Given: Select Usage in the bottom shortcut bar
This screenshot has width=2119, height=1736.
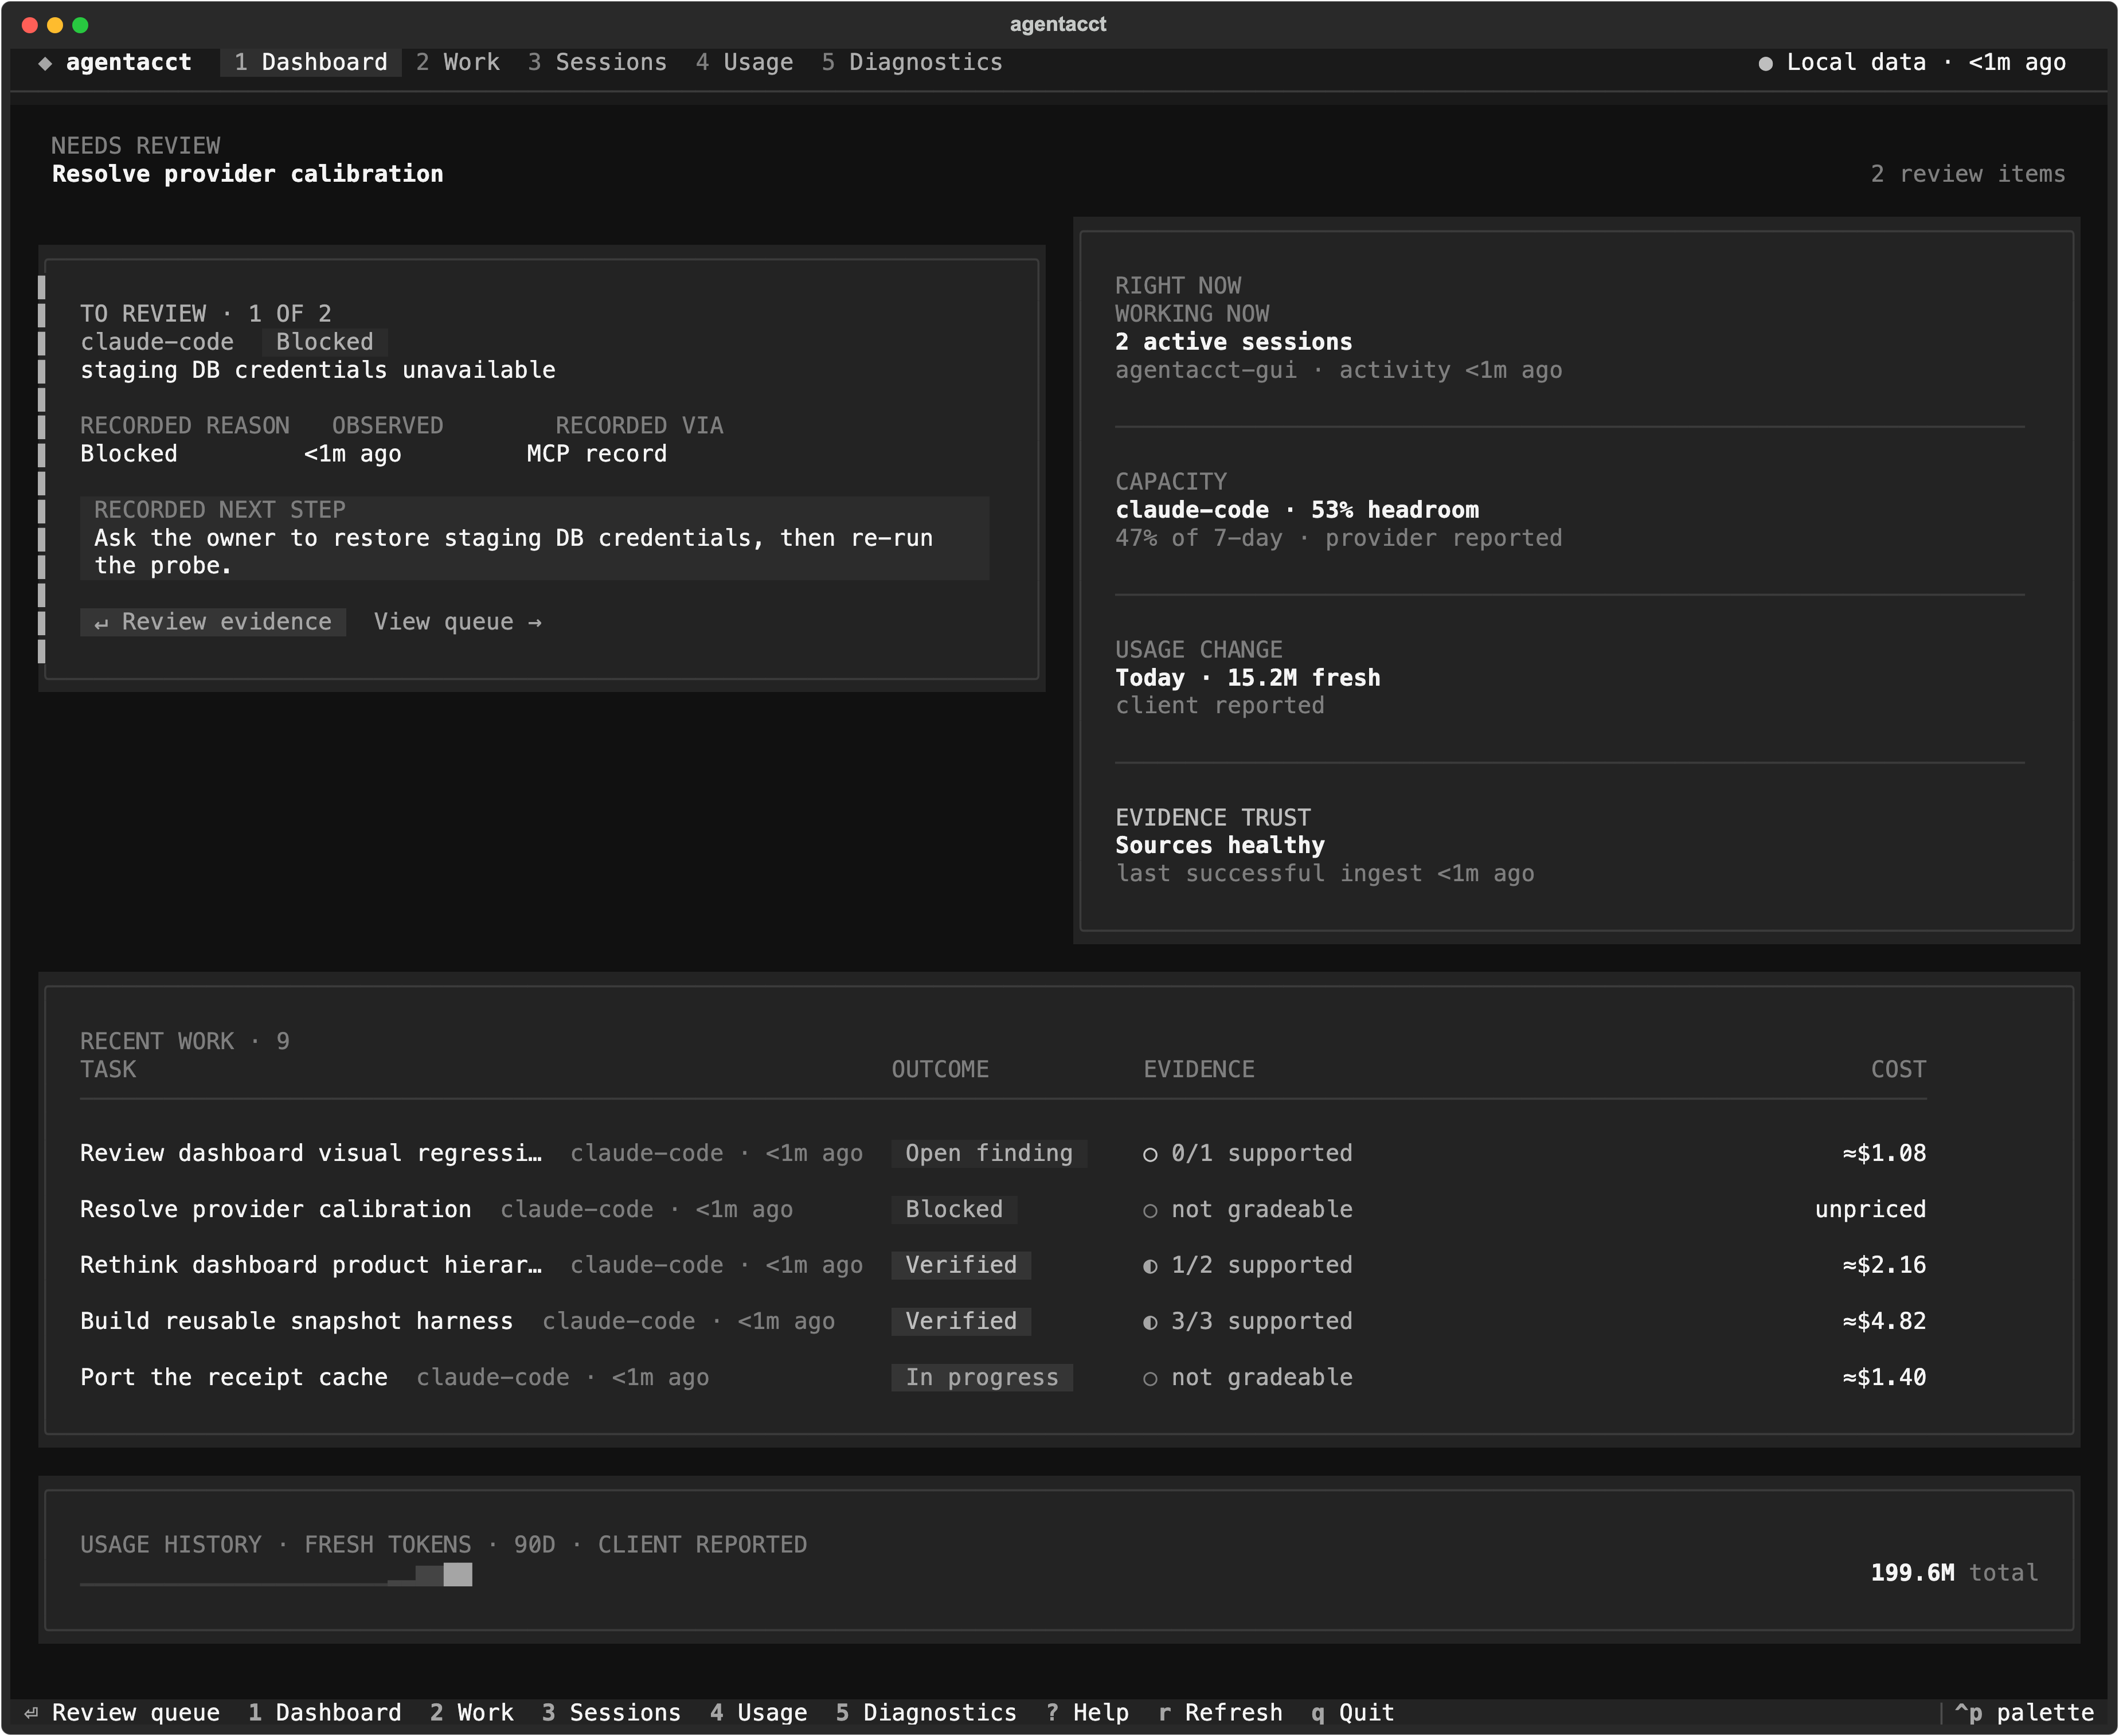Looking at the screenshot, I should click(x=759, y=1713).
